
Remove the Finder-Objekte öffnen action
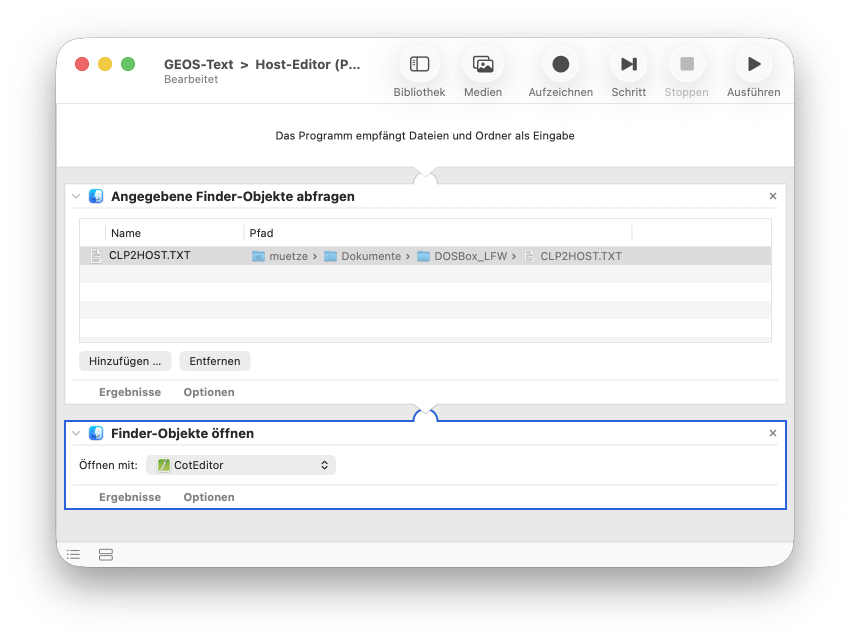pos(772,434)
